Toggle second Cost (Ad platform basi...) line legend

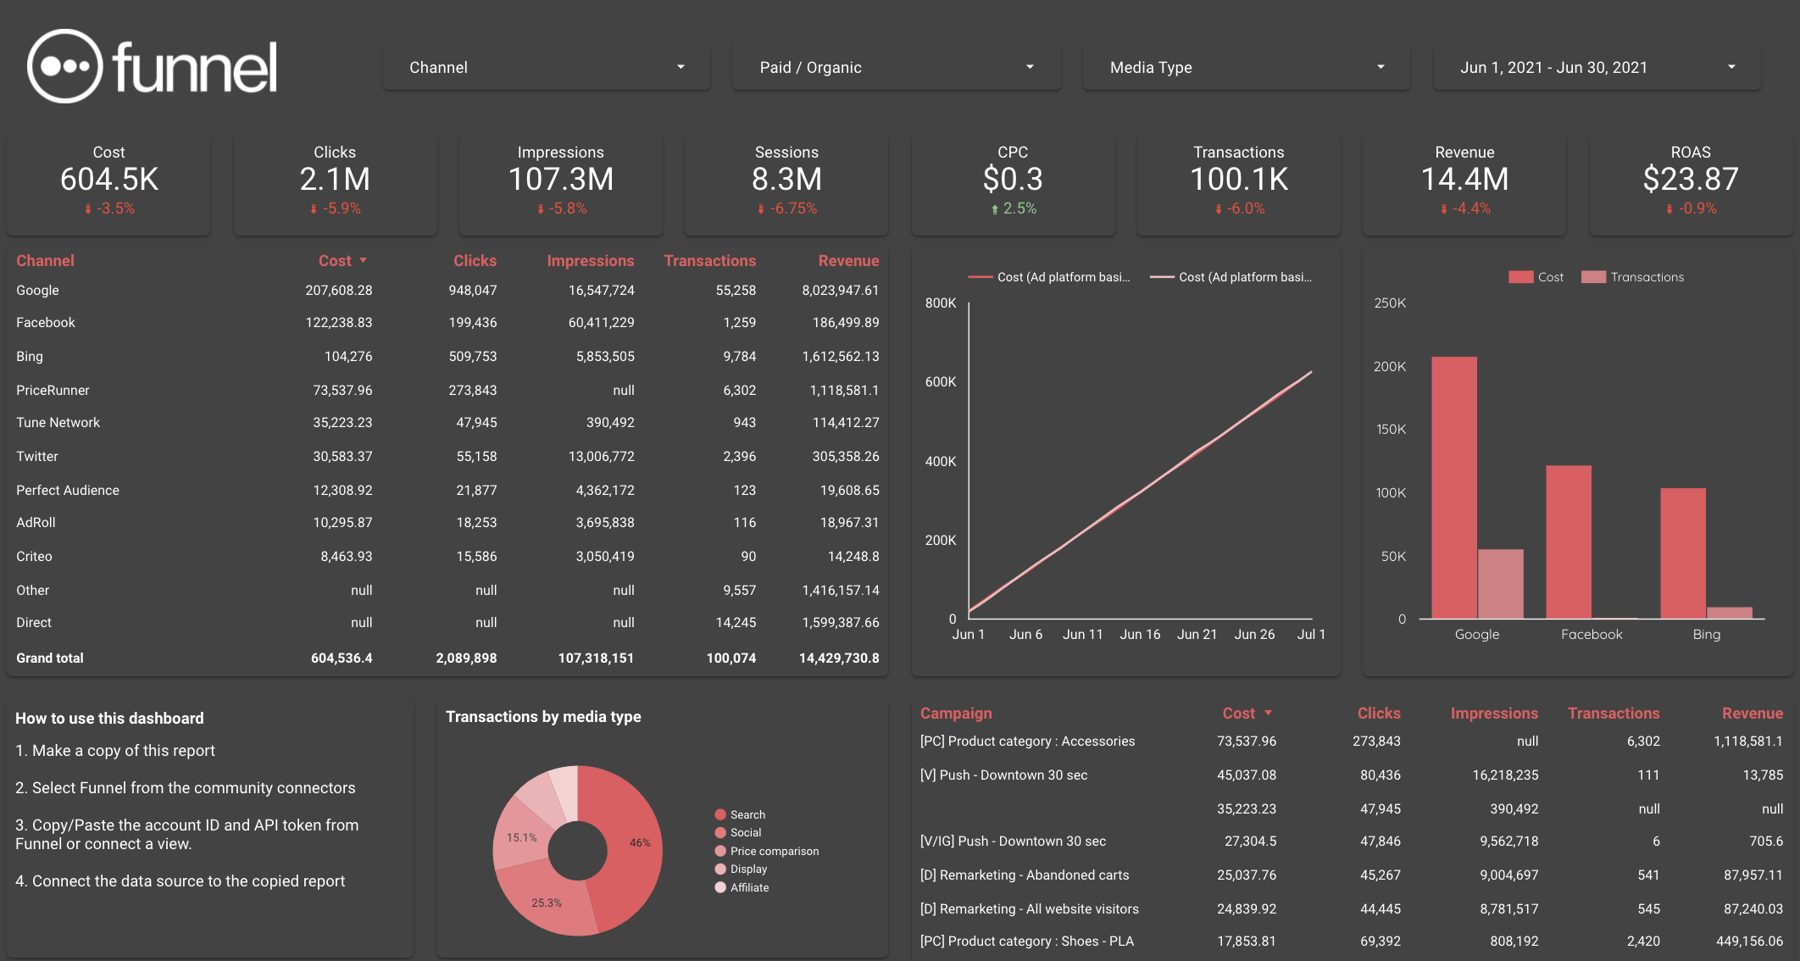(x=1231, y=277)
